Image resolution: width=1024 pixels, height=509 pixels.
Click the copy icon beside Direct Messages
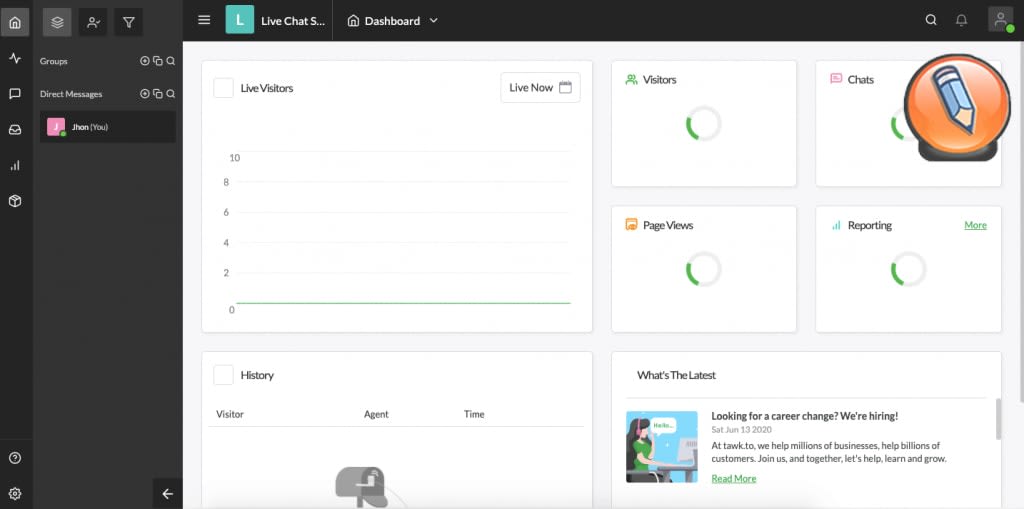[157, 93]
